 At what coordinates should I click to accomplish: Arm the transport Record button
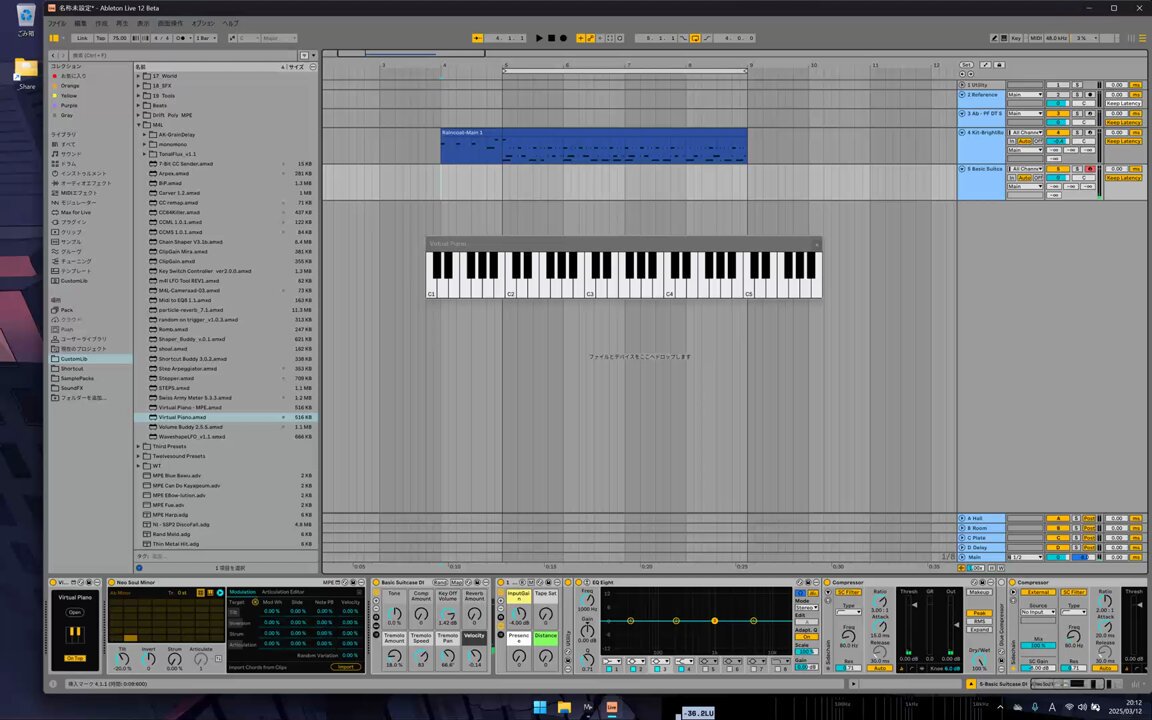[x=564, y=38]
